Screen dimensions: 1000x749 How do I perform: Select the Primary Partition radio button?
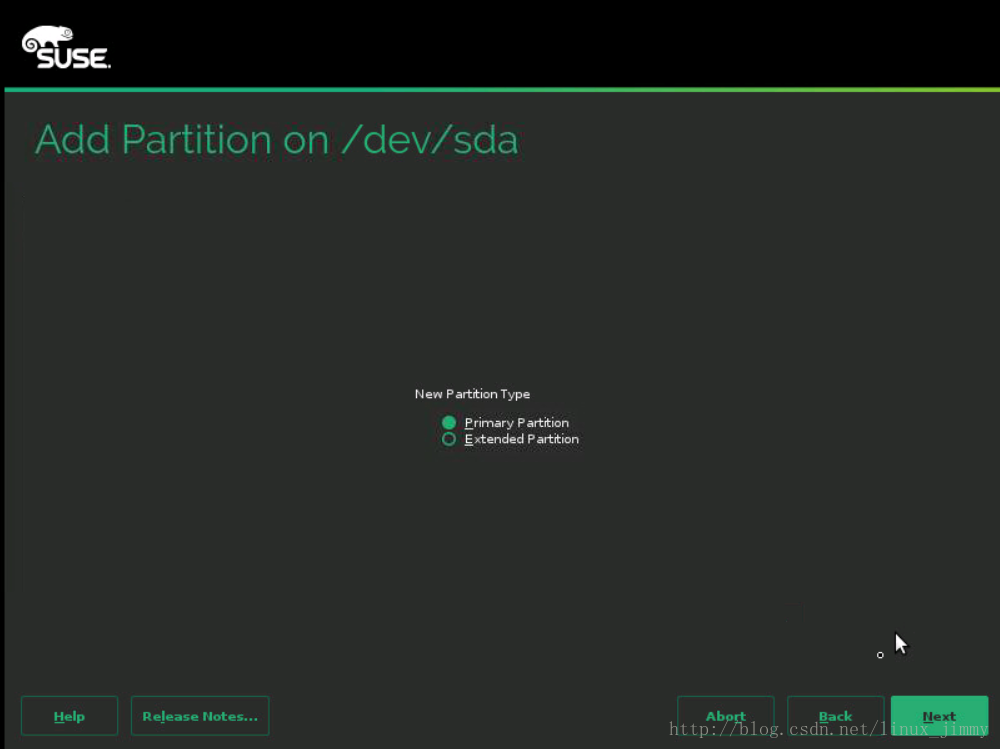click(x=448, y=422)
